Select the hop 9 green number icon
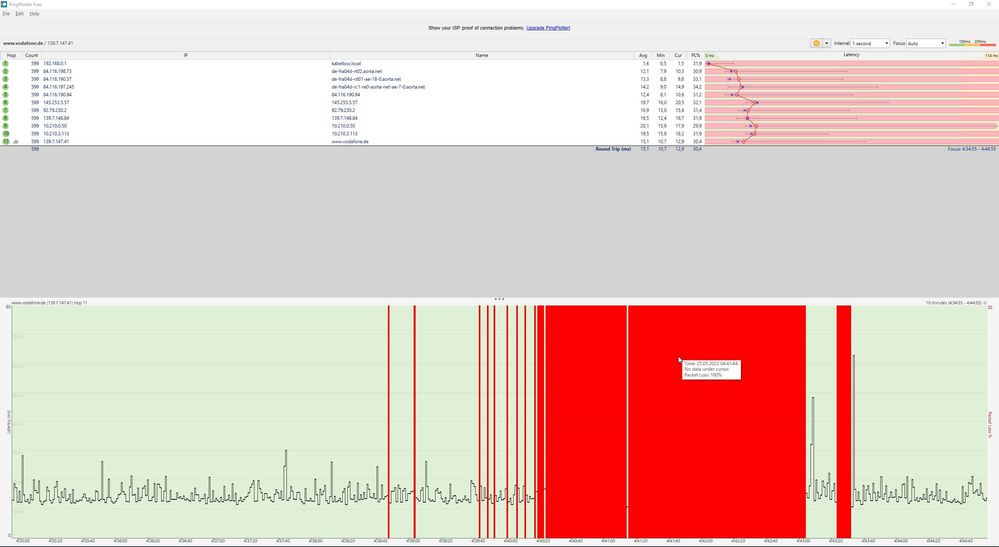The width and height of the screenshot is (999, 547). click(6, 126)
